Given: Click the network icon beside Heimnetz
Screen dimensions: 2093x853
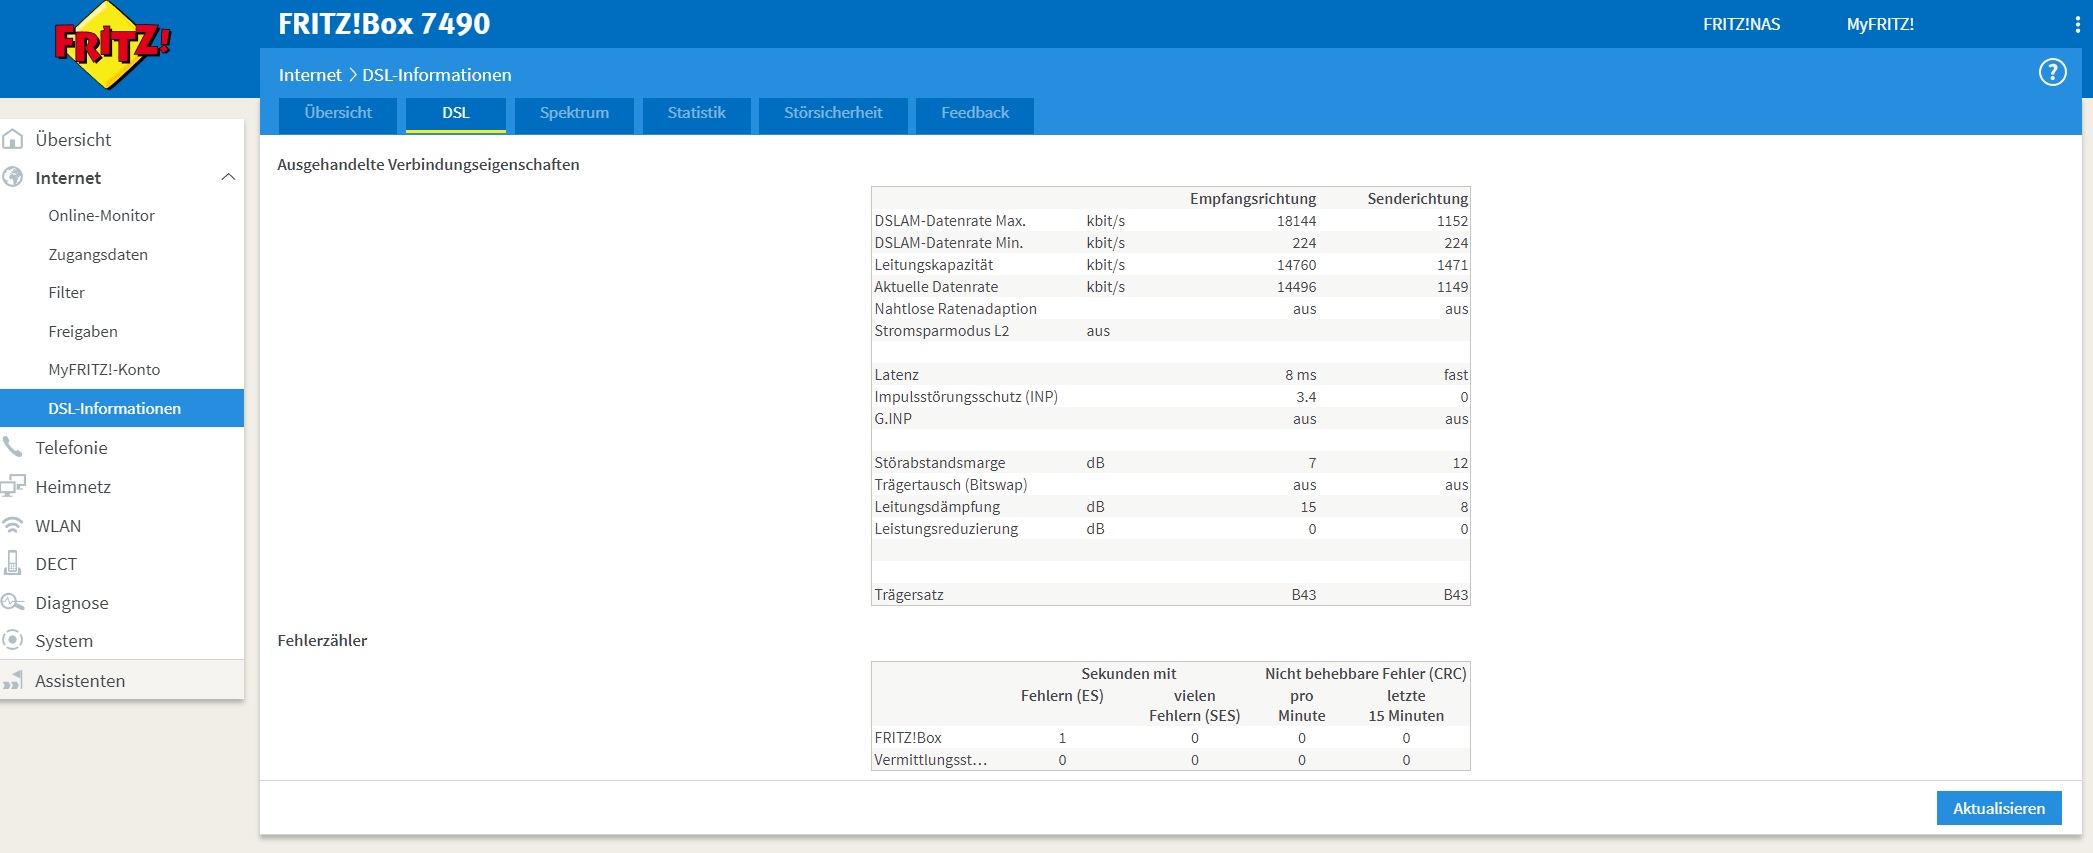Looking at the screenshot, I should pyautogui.click(x=13, y=486).
